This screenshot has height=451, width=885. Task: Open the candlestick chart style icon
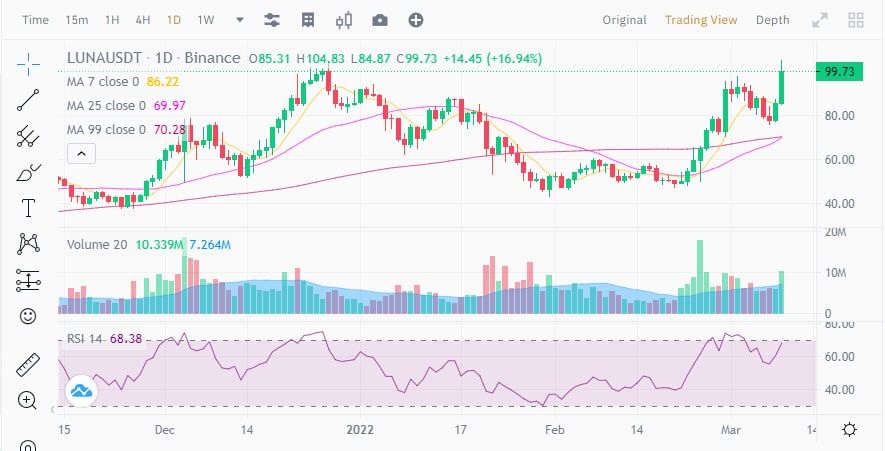(344, 20)
